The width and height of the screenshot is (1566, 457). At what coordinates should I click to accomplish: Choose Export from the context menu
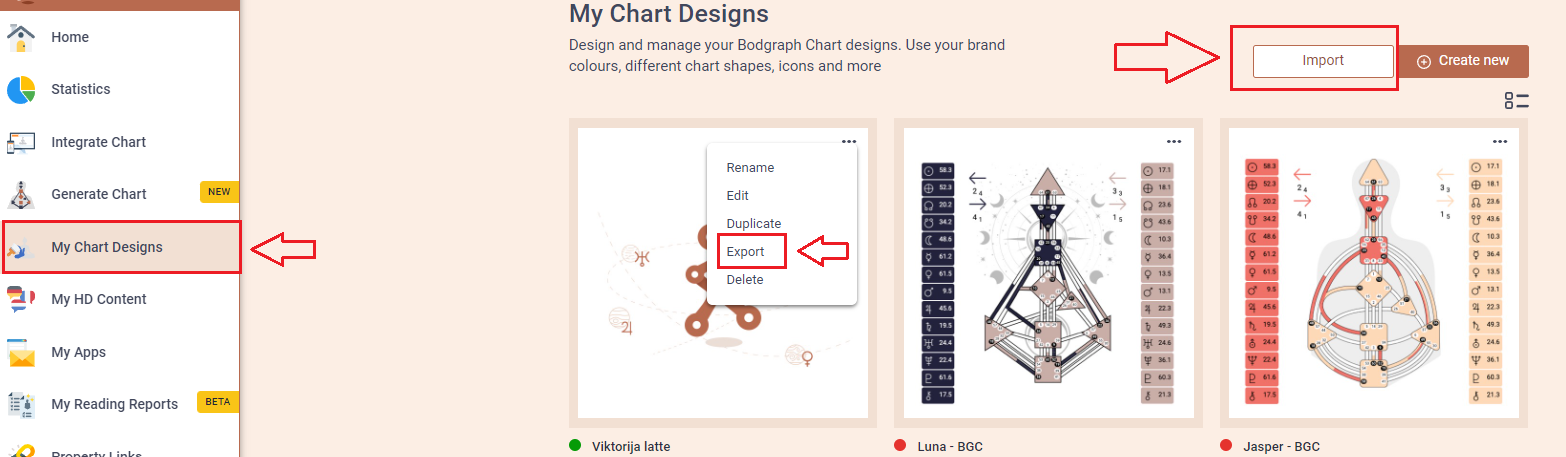(746, 252)
